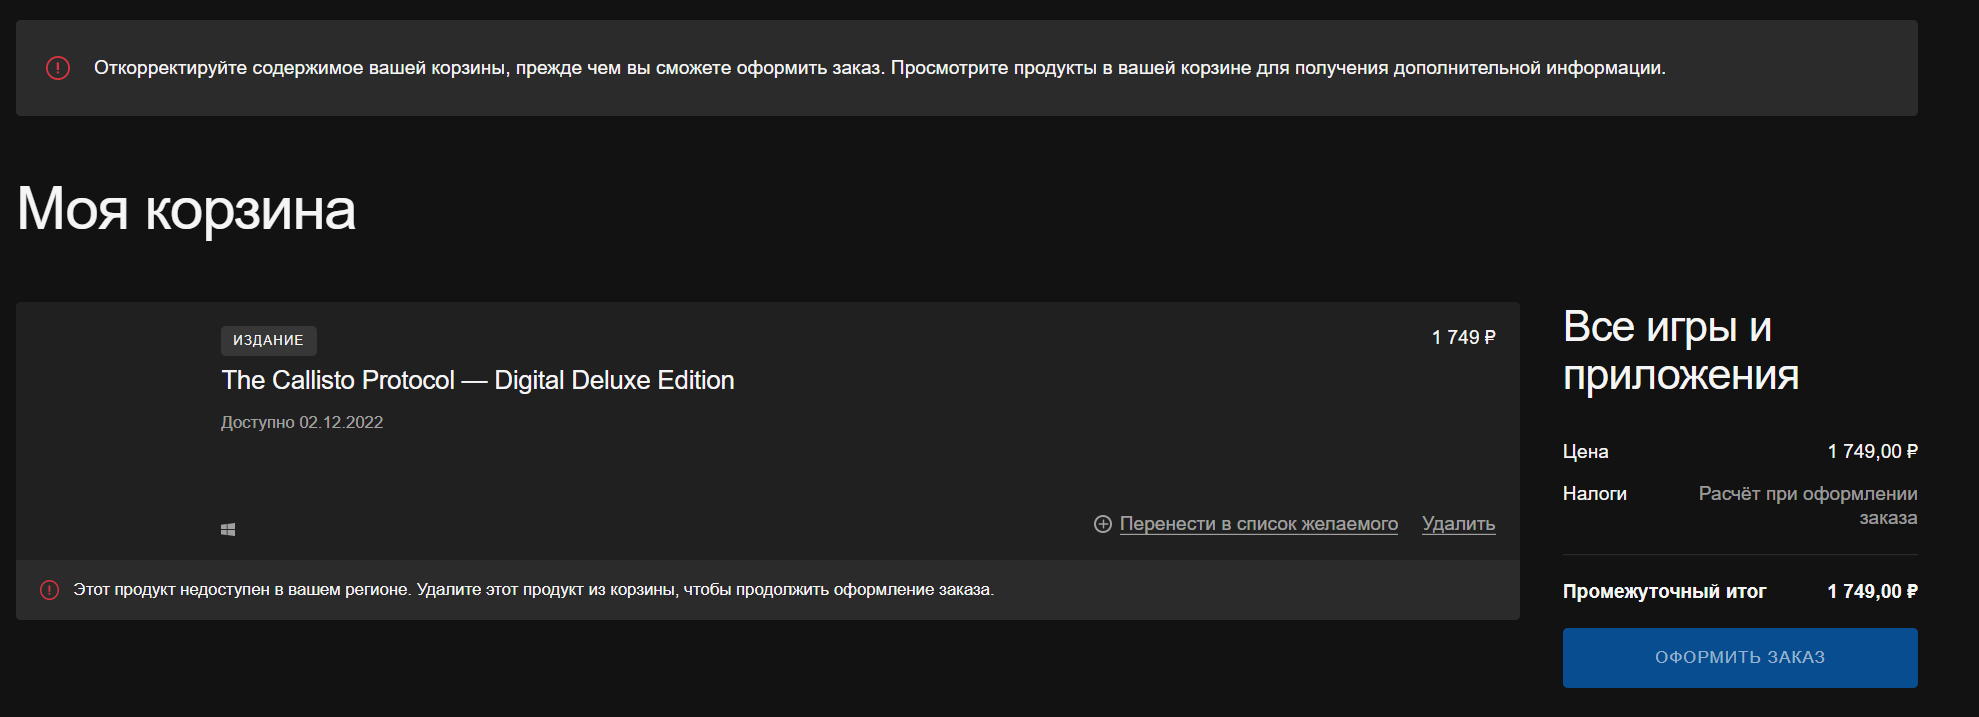Click the Windows platform icon
This screenshot has width=1979, height=717.
click(228, 529)
